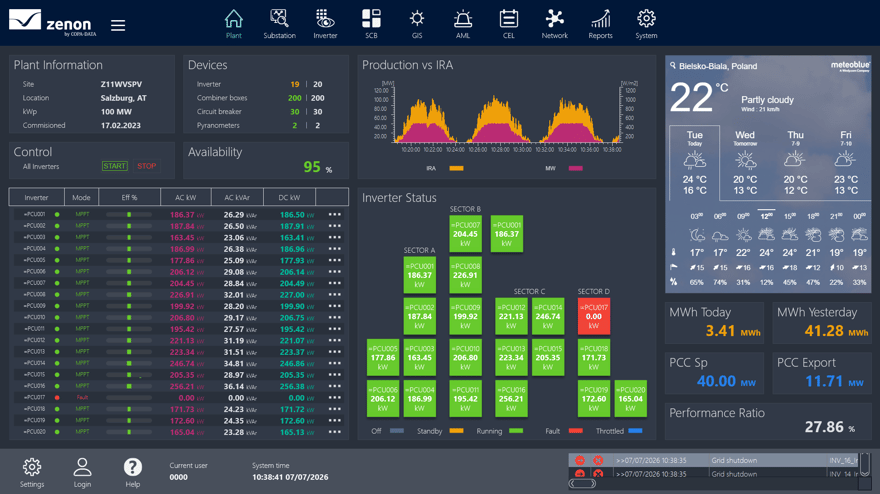The width and height of the screenshot is (880, 494).
Task: Open more options for PCU011 row
Action: [x=334, y=329]
